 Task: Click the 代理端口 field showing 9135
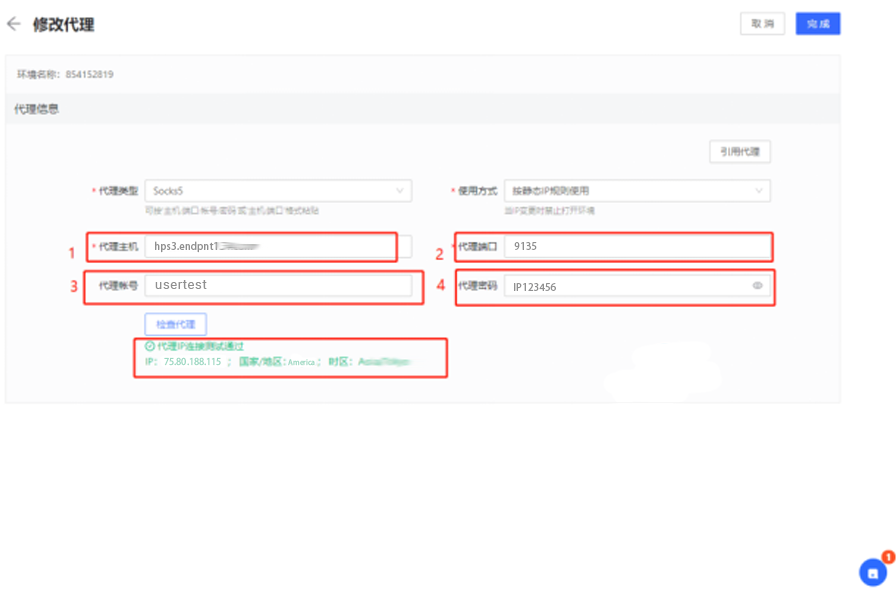[x=636, y=246]
